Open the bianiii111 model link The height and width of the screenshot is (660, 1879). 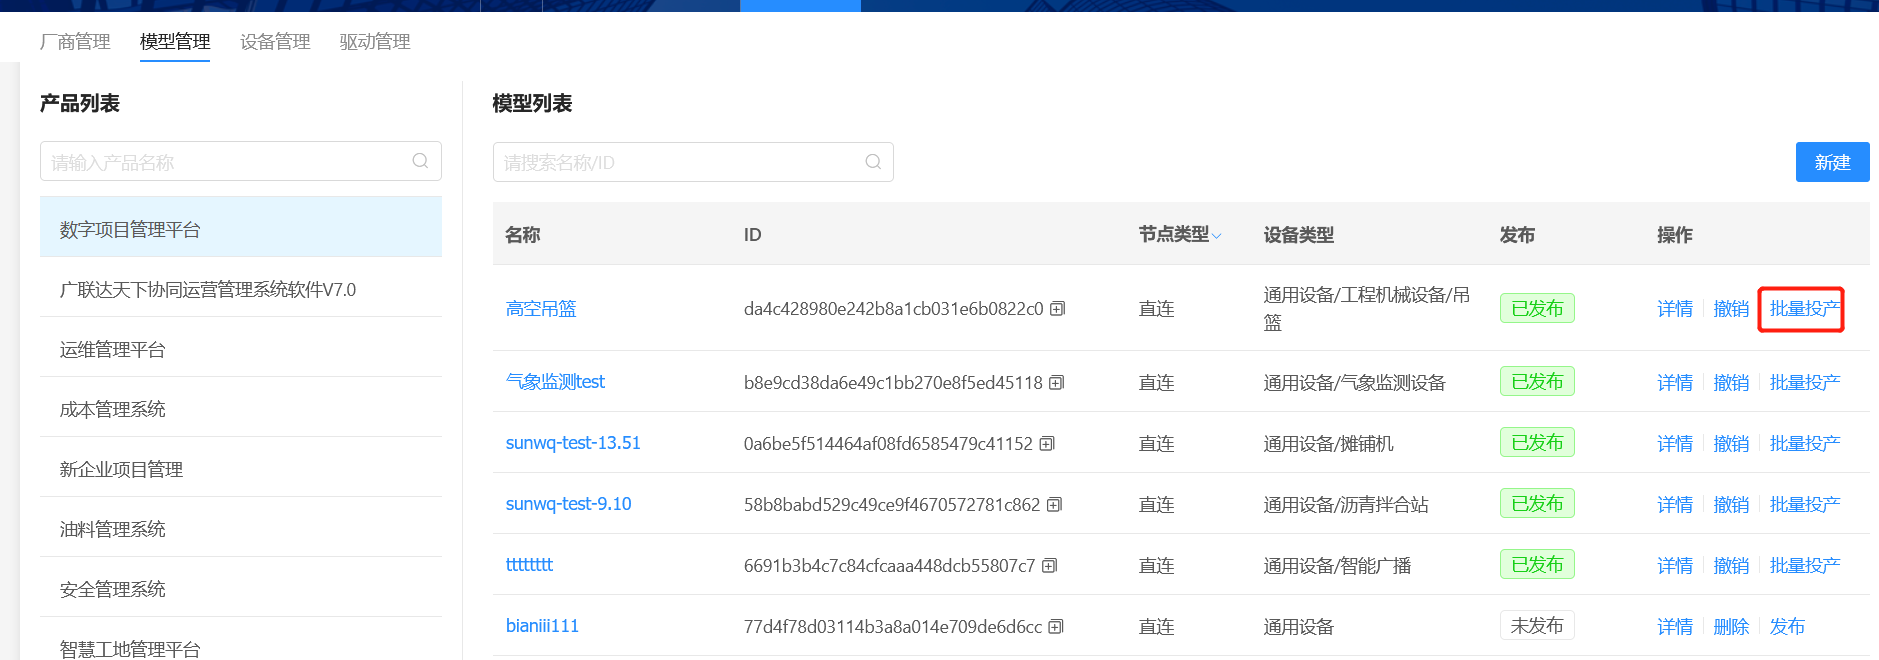pos(542,626)
